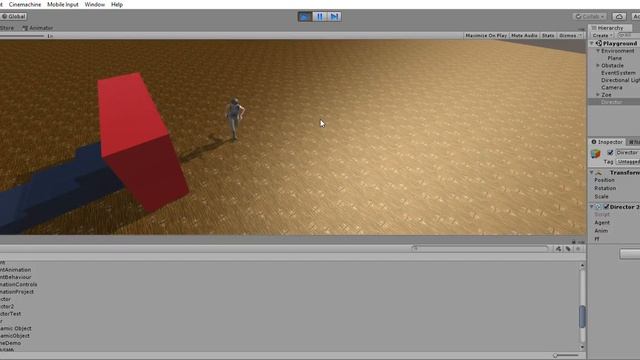
Task: Click the GameObject cube icon in Inspector
Action: click(x=596, y=153)
